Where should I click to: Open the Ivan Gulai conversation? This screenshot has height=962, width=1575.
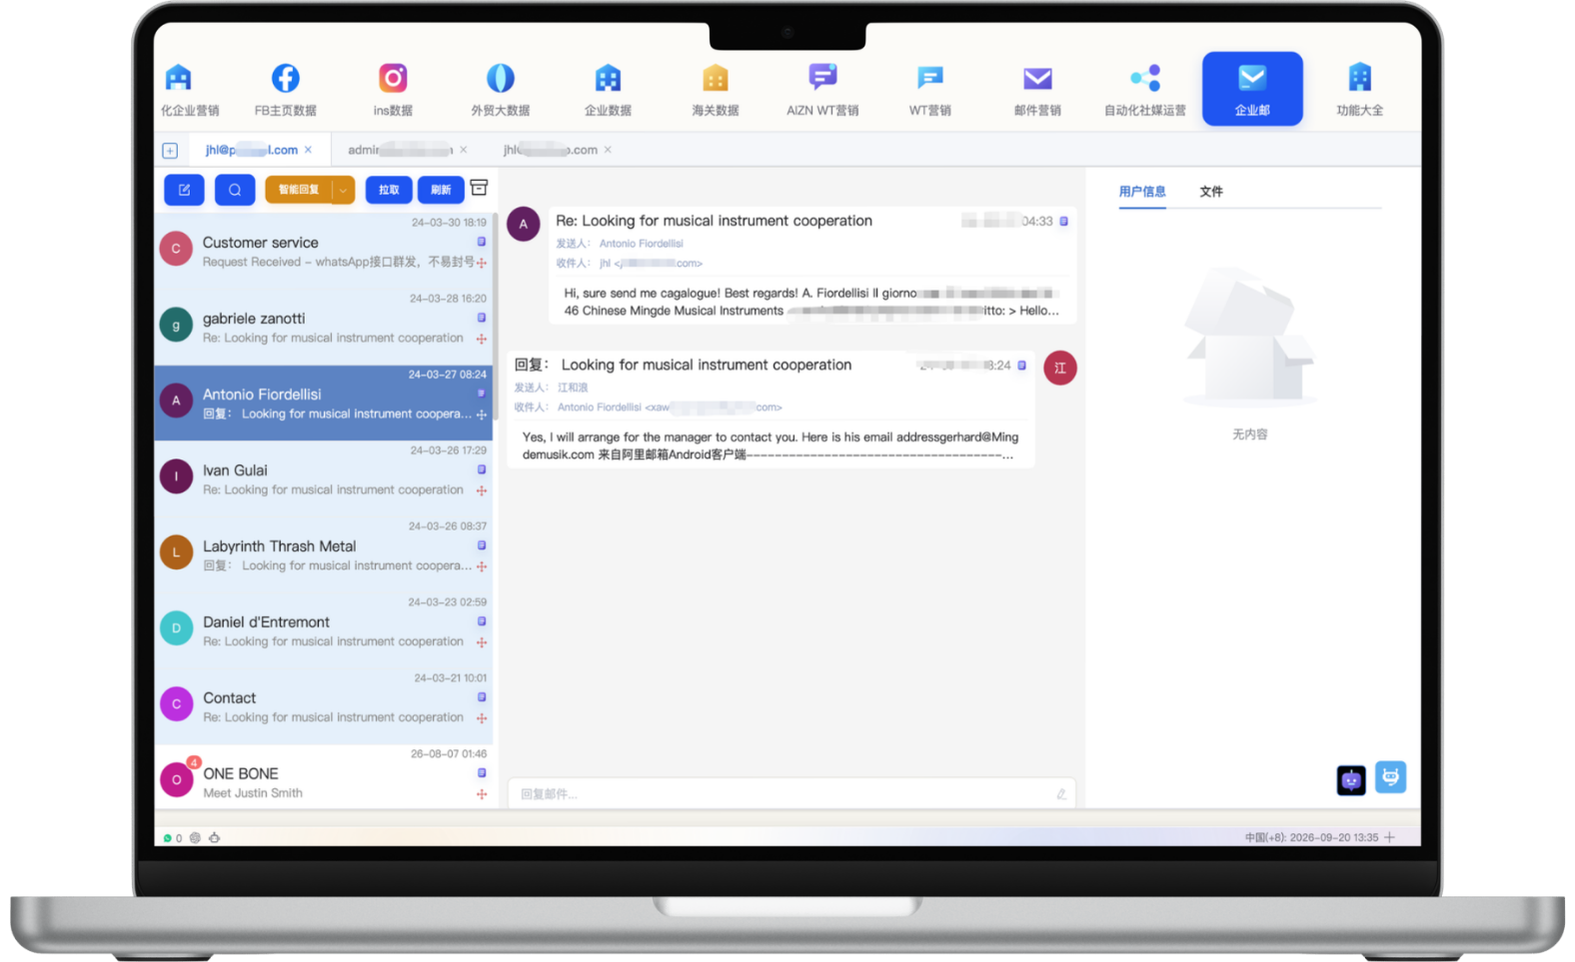pos(324,478)
